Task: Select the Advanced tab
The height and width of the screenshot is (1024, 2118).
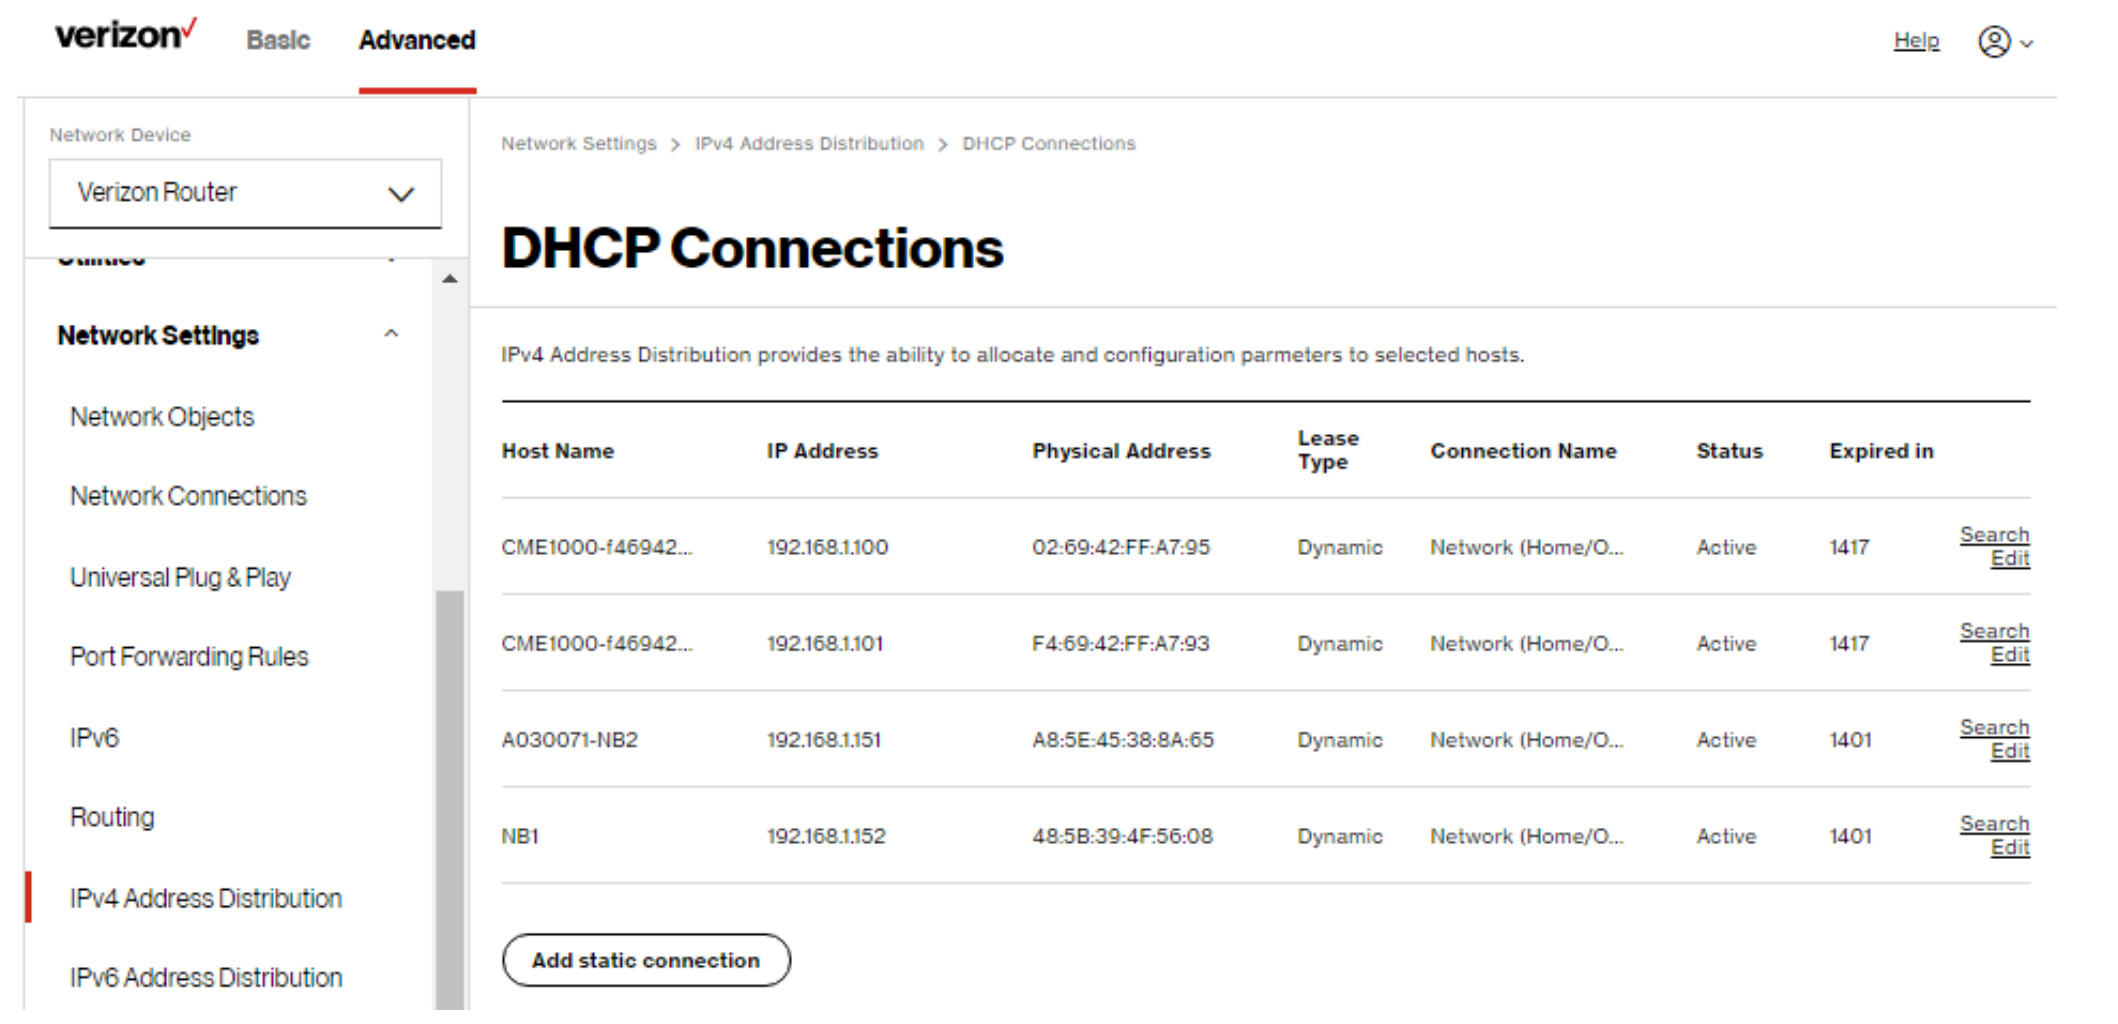Action: (x=417, y=40)
